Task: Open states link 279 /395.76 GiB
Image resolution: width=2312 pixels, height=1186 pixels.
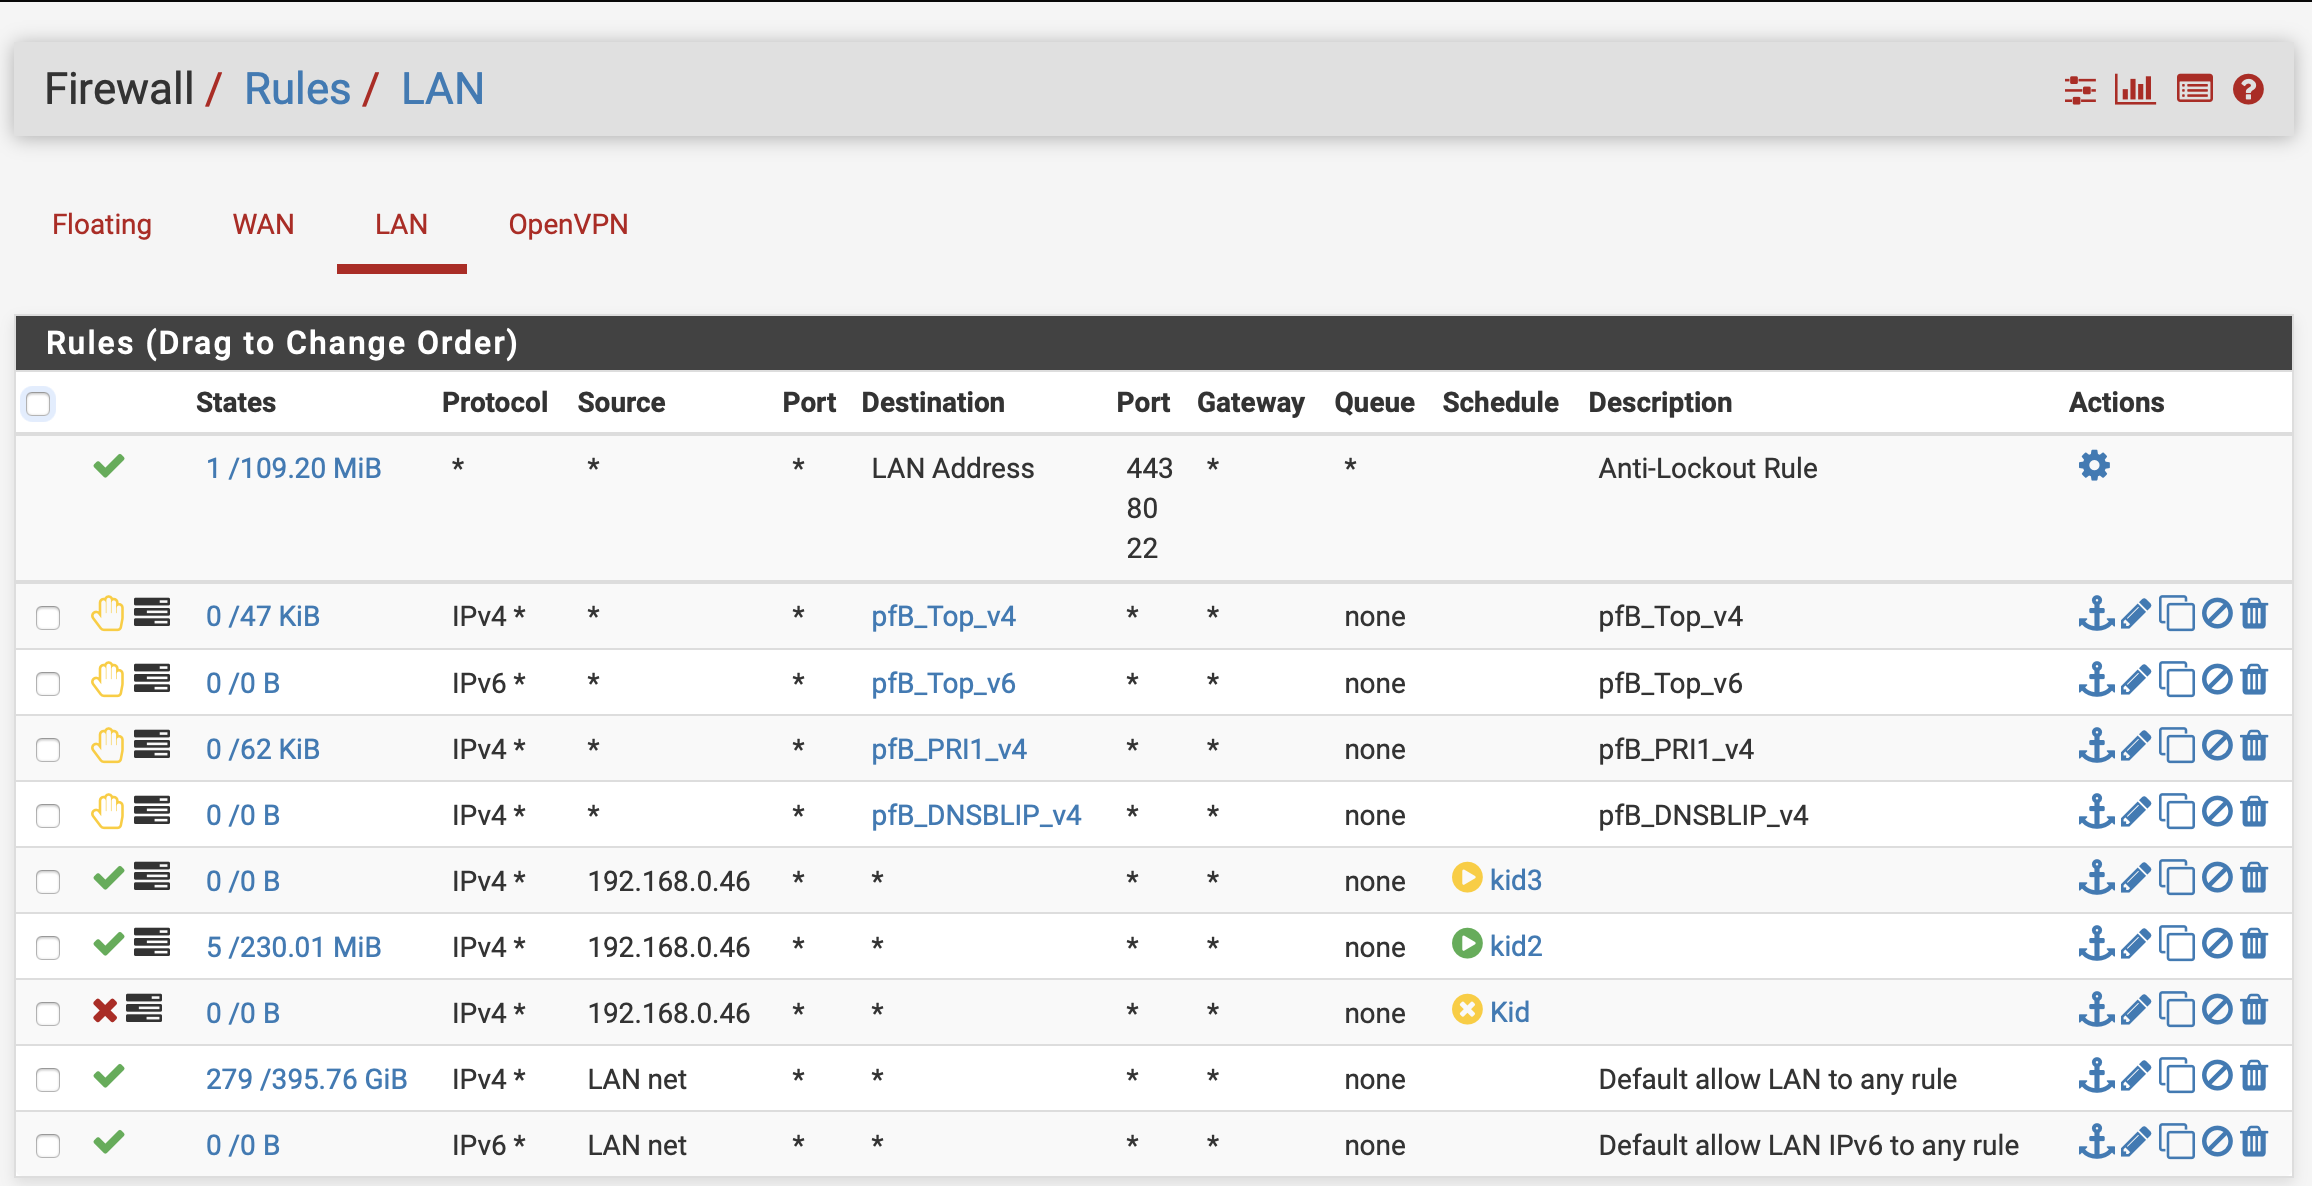Action: [306, 1079]
